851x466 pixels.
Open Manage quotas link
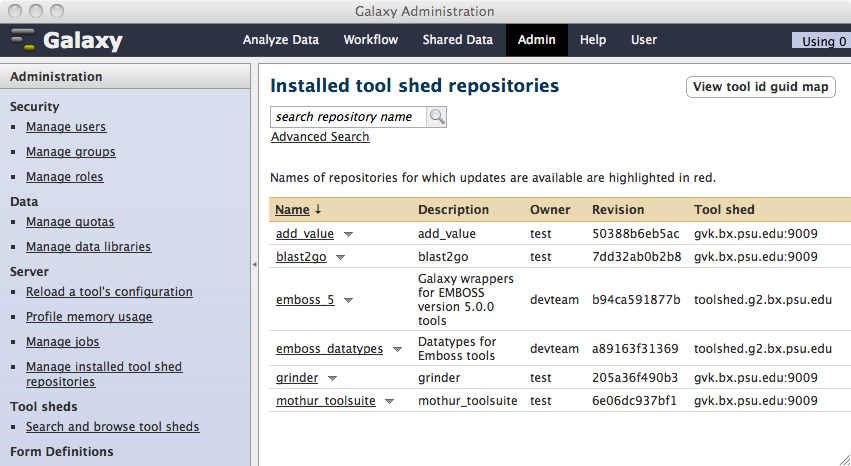pos(70,222)
